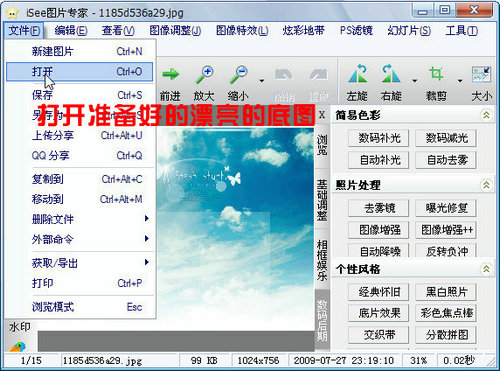
Task: Collapse the 简易色彩 panel section
Action: pos(486,115)
